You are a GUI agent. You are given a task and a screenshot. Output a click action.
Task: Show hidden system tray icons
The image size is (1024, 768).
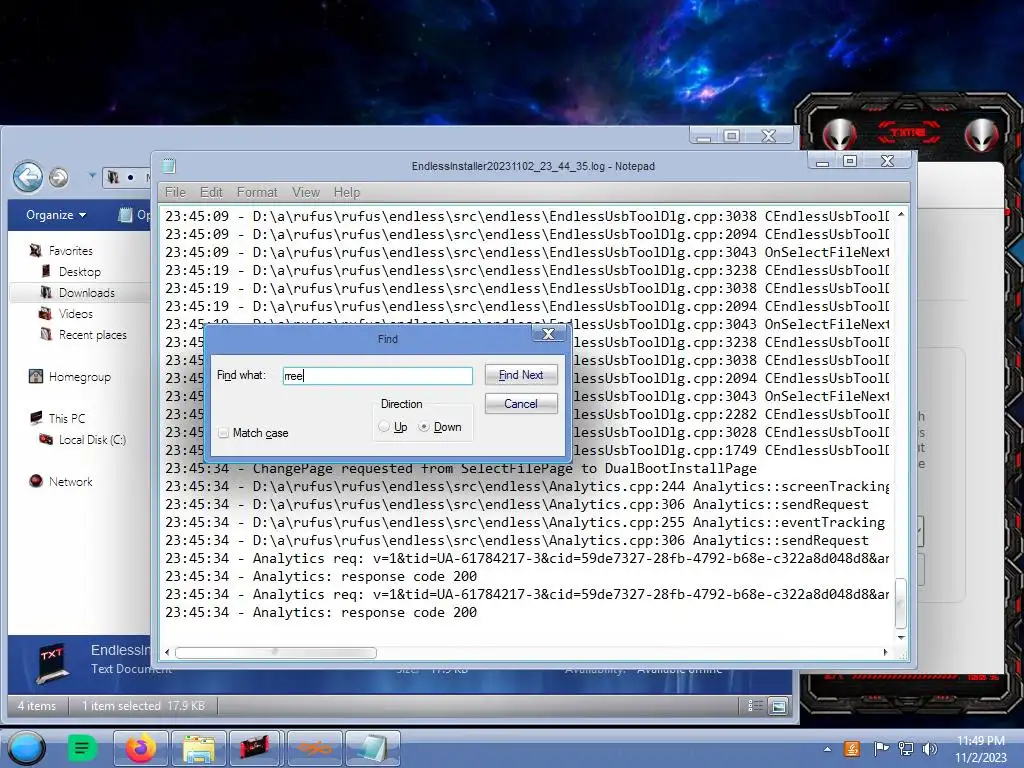(827, 749)
